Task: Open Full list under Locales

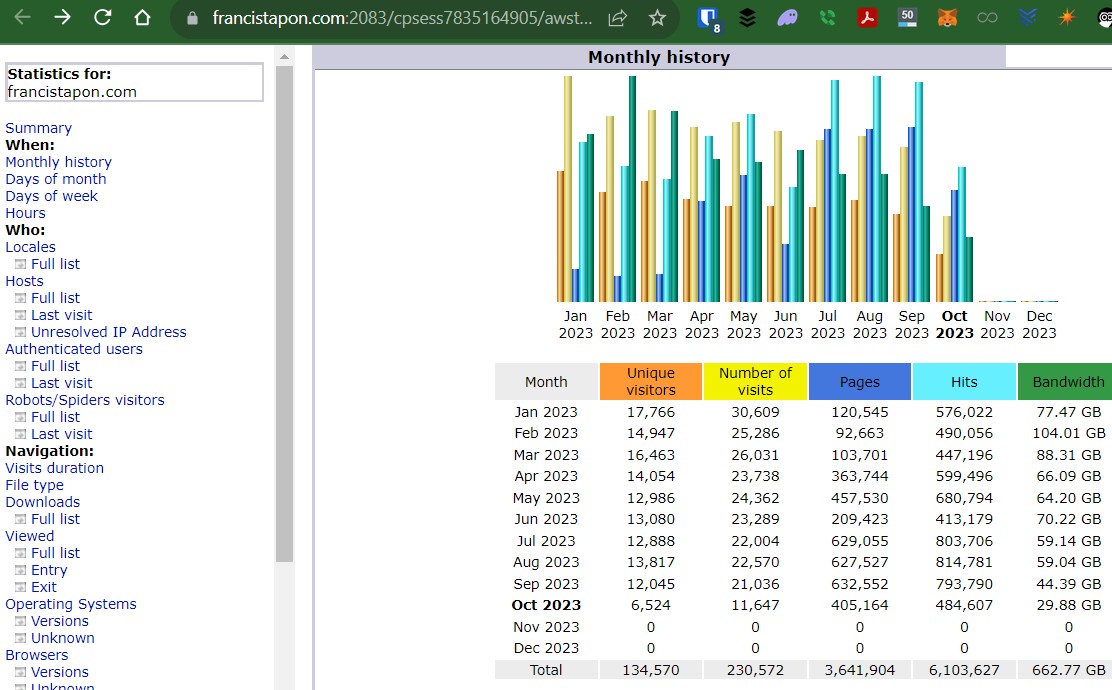Action: coord(55,264)
